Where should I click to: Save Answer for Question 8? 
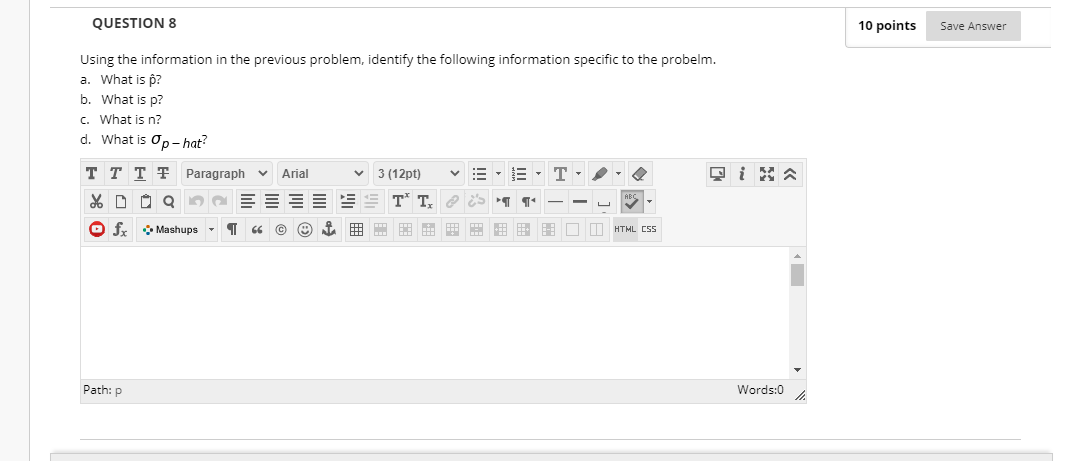click(x=973, y=26)
